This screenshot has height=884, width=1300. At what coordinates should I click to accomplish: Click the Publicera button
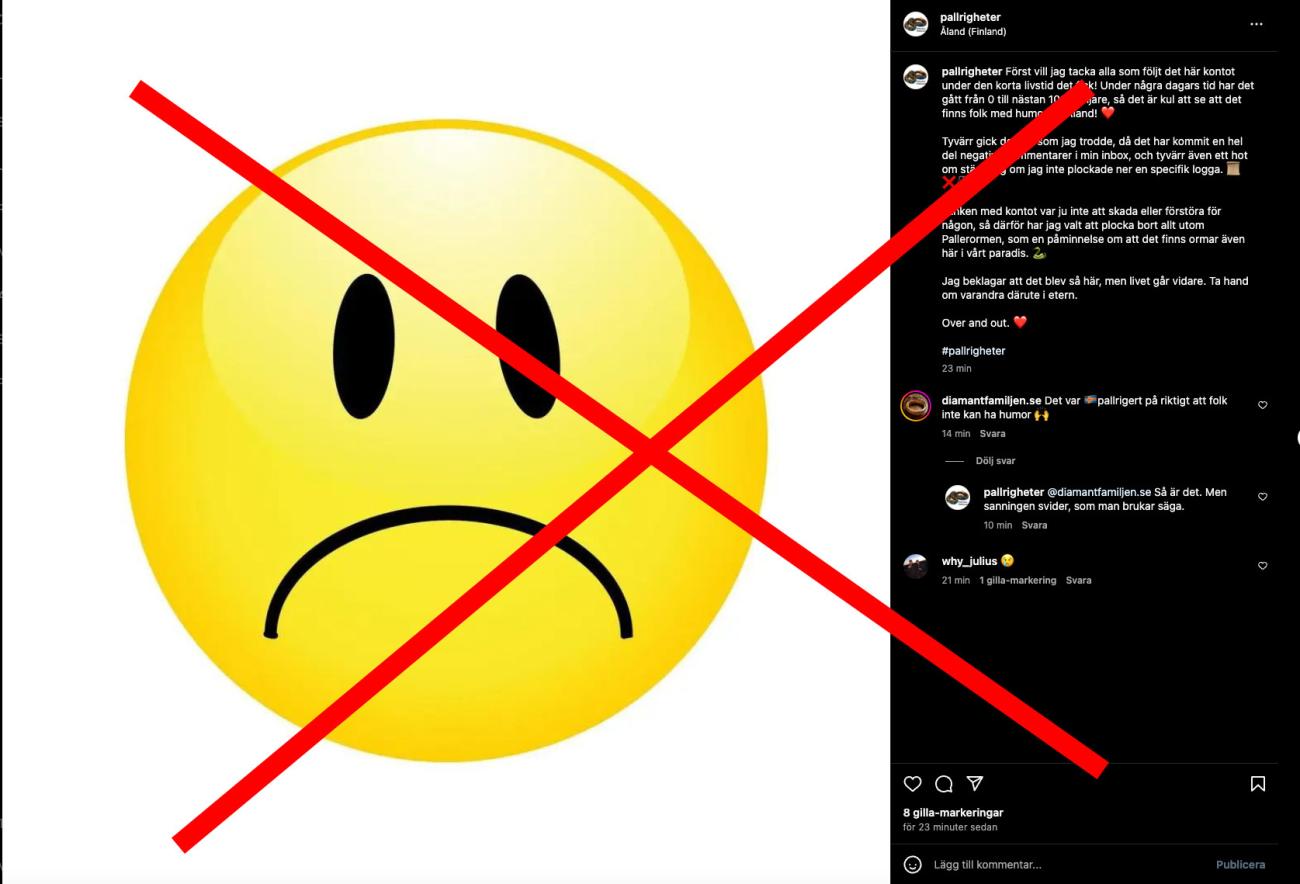click(1240, 864)
